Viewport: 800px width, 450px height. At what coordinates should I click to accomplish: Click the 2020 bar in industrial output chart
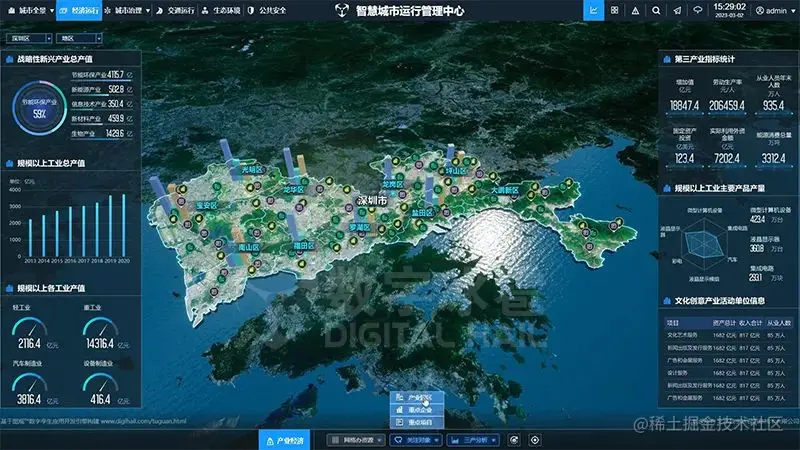(x=123, y=226)
